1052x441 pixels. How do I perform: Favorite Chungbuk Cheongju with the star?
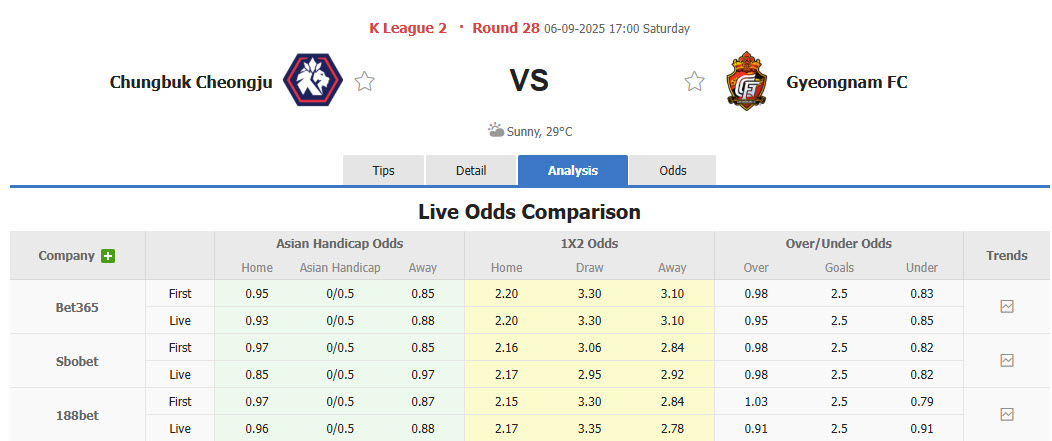(x=365, y=82)
